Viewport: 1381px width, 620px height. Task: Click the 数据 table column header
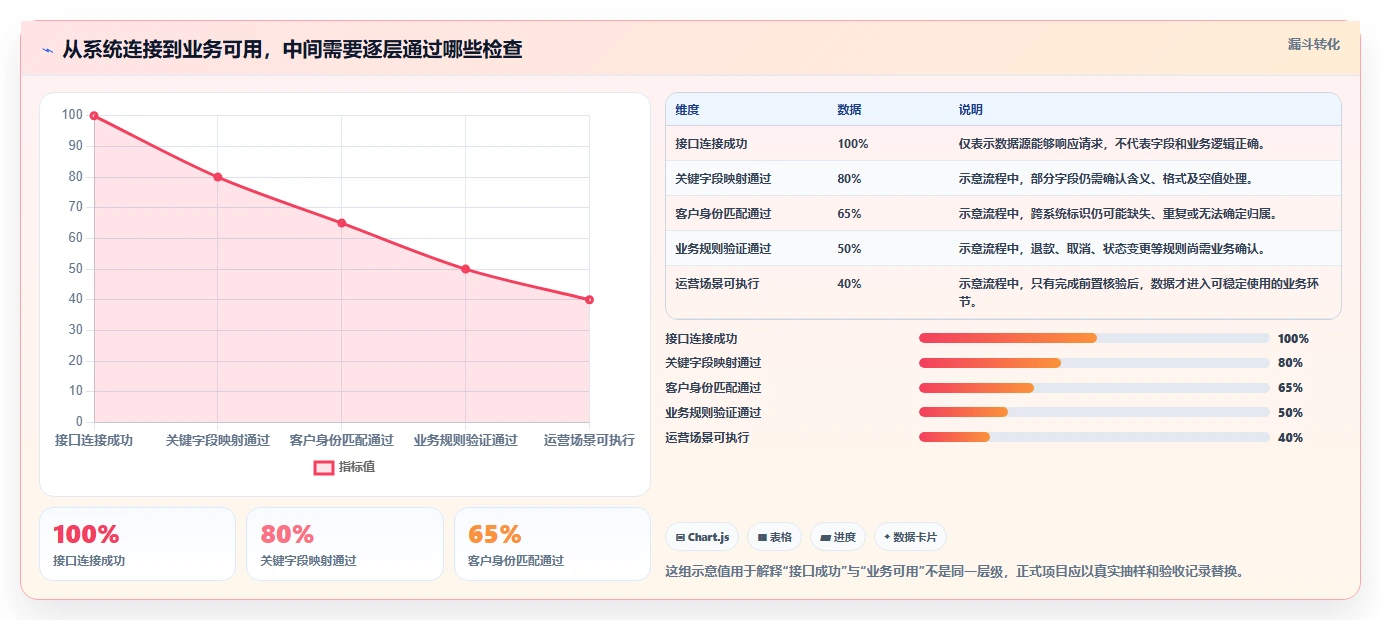(x=849, y=110)
